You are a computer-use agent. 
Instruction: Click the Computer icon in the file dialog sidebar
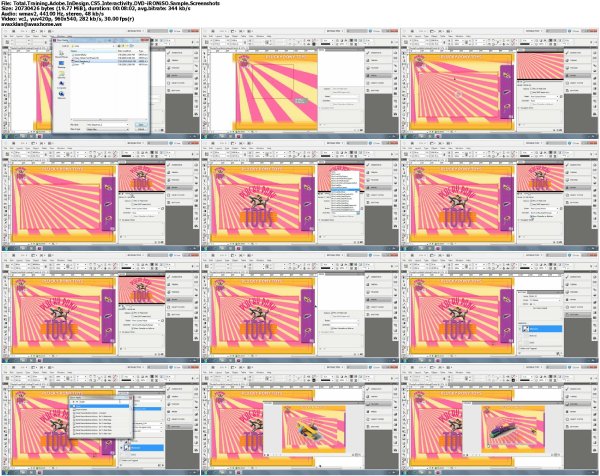pyautogui.click(x=62, y=84)
